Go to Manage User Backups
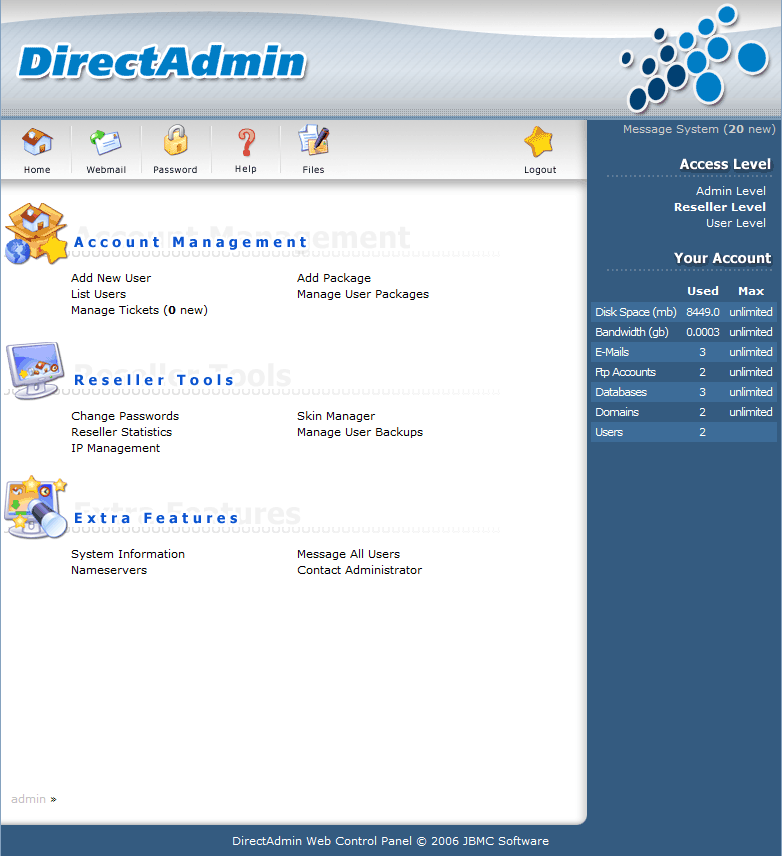Image resolution: width=782 pixels, height=856 pixels. pyautogui.click(x=360, y=432)
